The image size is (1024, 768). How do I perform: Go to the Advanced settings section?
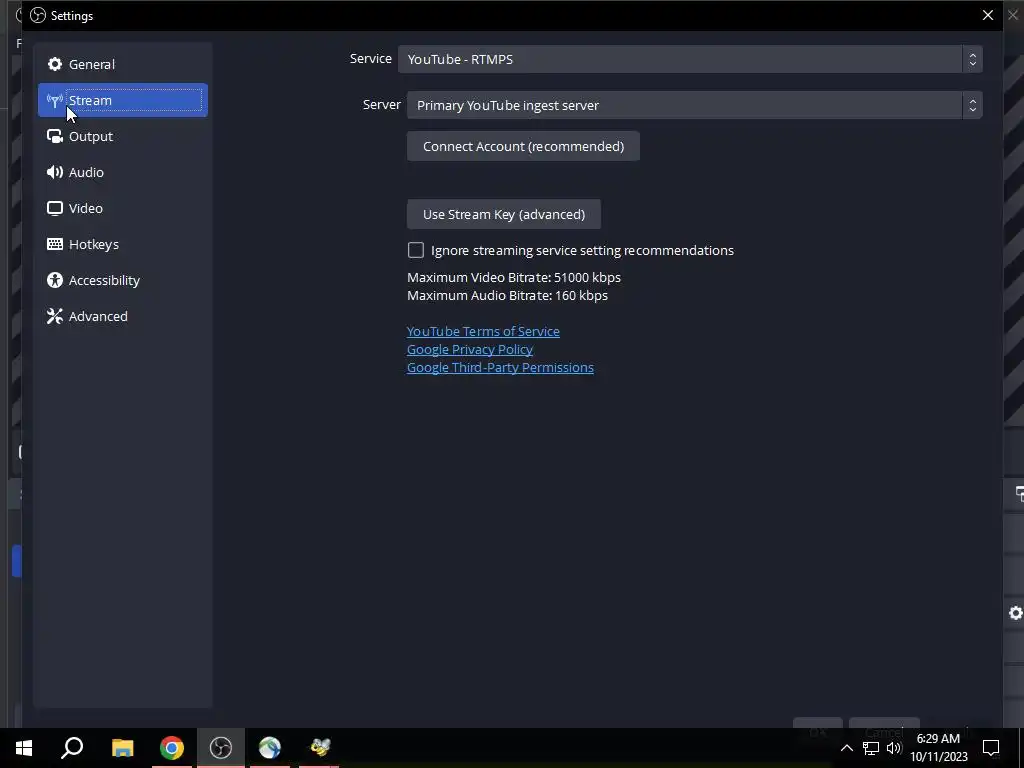point(123,315)
